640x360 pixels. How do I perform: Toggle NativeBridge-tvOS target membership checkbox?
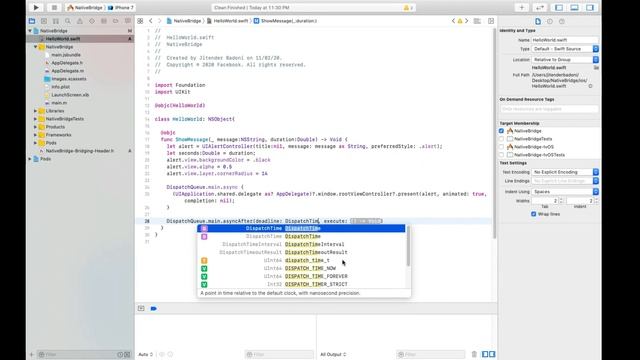[501, 147]
